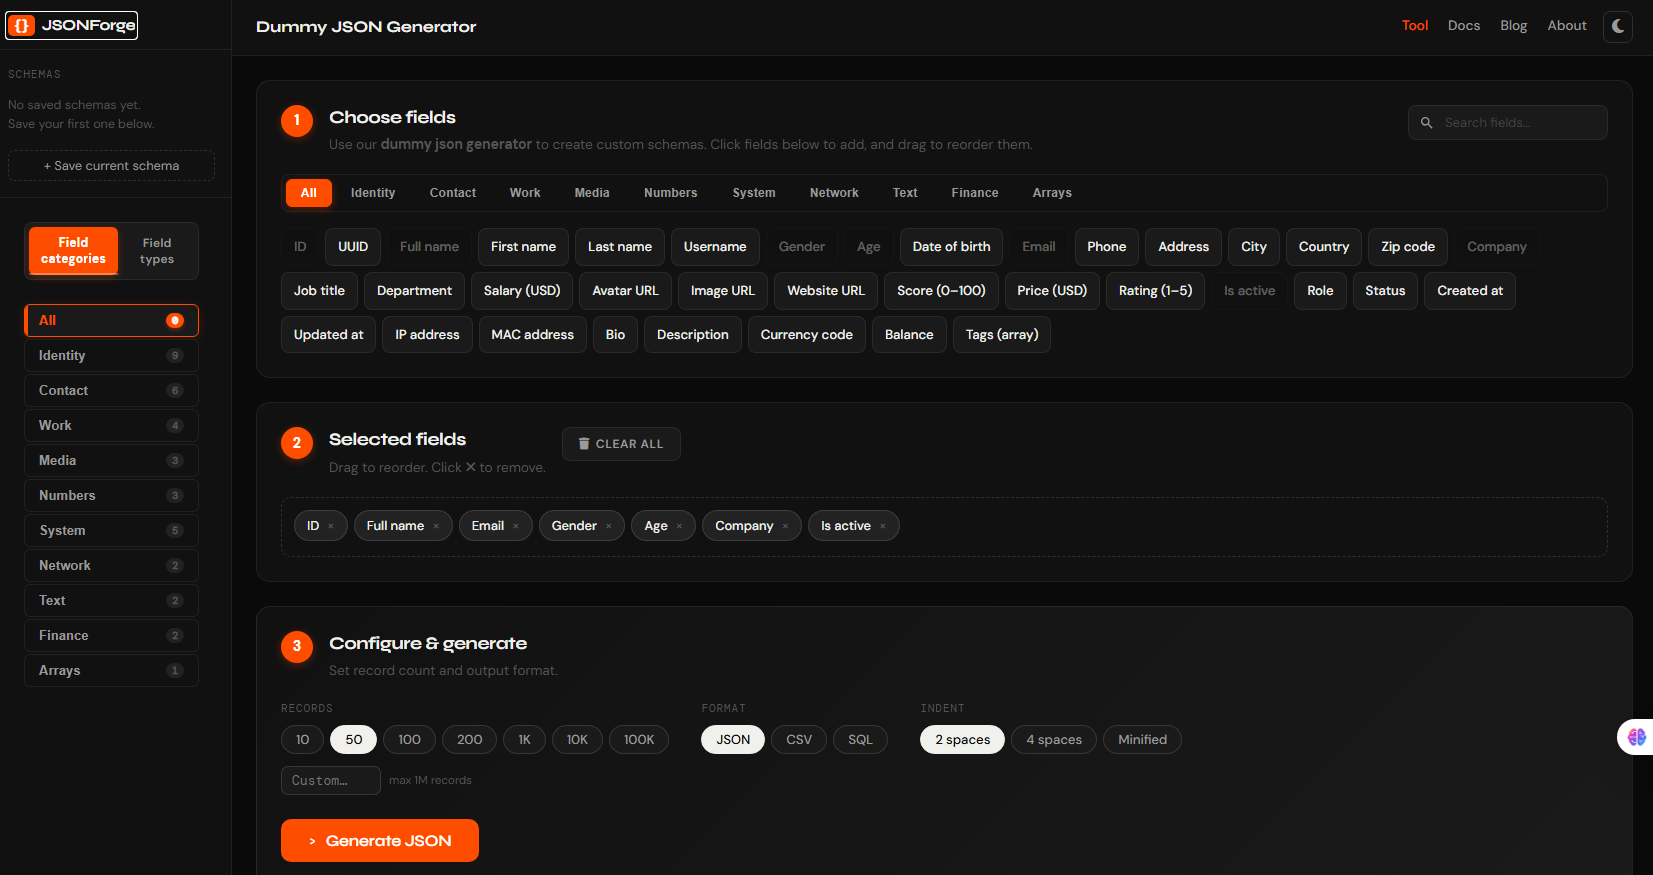
Task: Choose JSON output format
Action: 733,740
